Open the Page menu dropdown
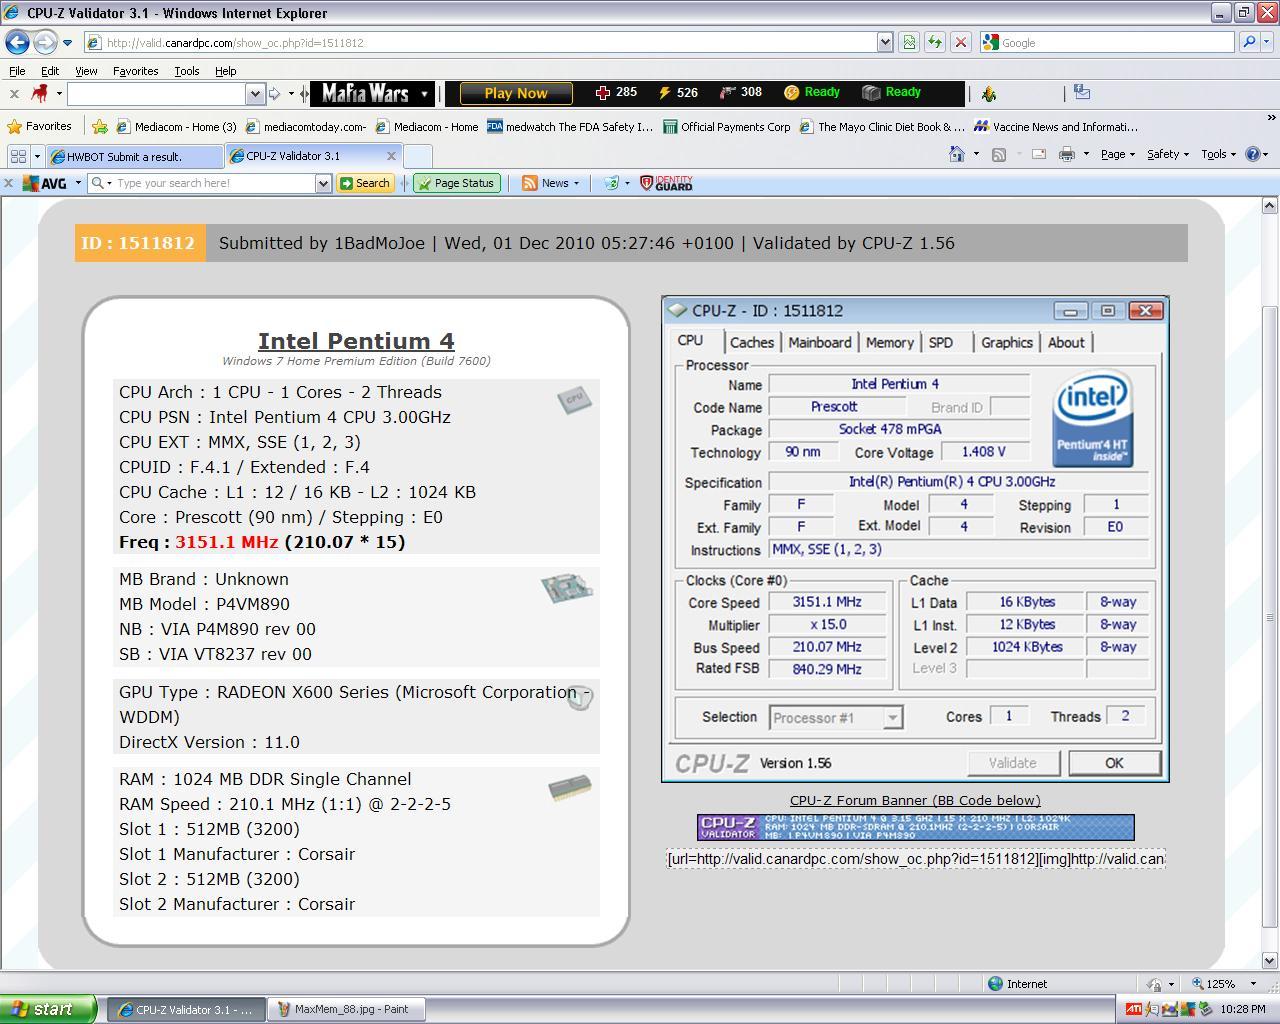The height and width of the screenshot is (1024, 1280). (1117, 154)
